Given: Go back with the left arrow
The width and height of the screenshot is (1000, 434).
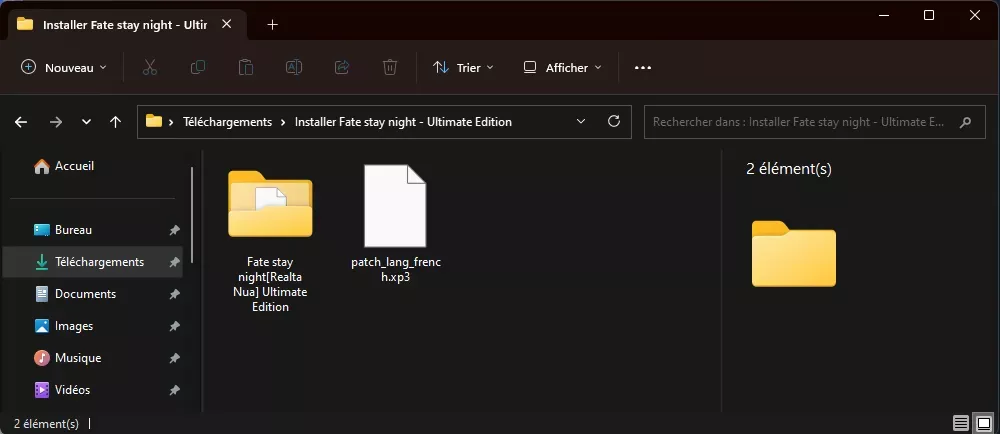Looking at the screenshot, I should click(21, 122).
